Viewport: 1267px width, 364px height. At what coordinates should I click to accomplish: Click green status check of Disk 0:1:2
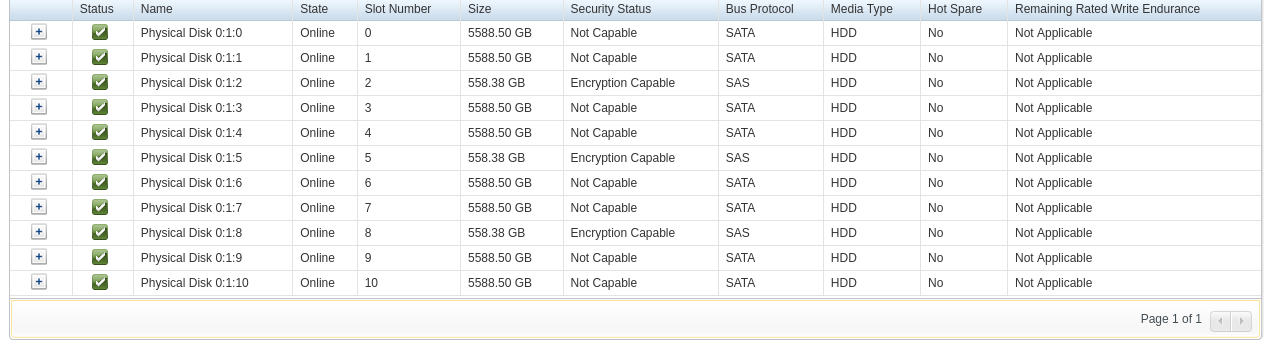point(100,82)
